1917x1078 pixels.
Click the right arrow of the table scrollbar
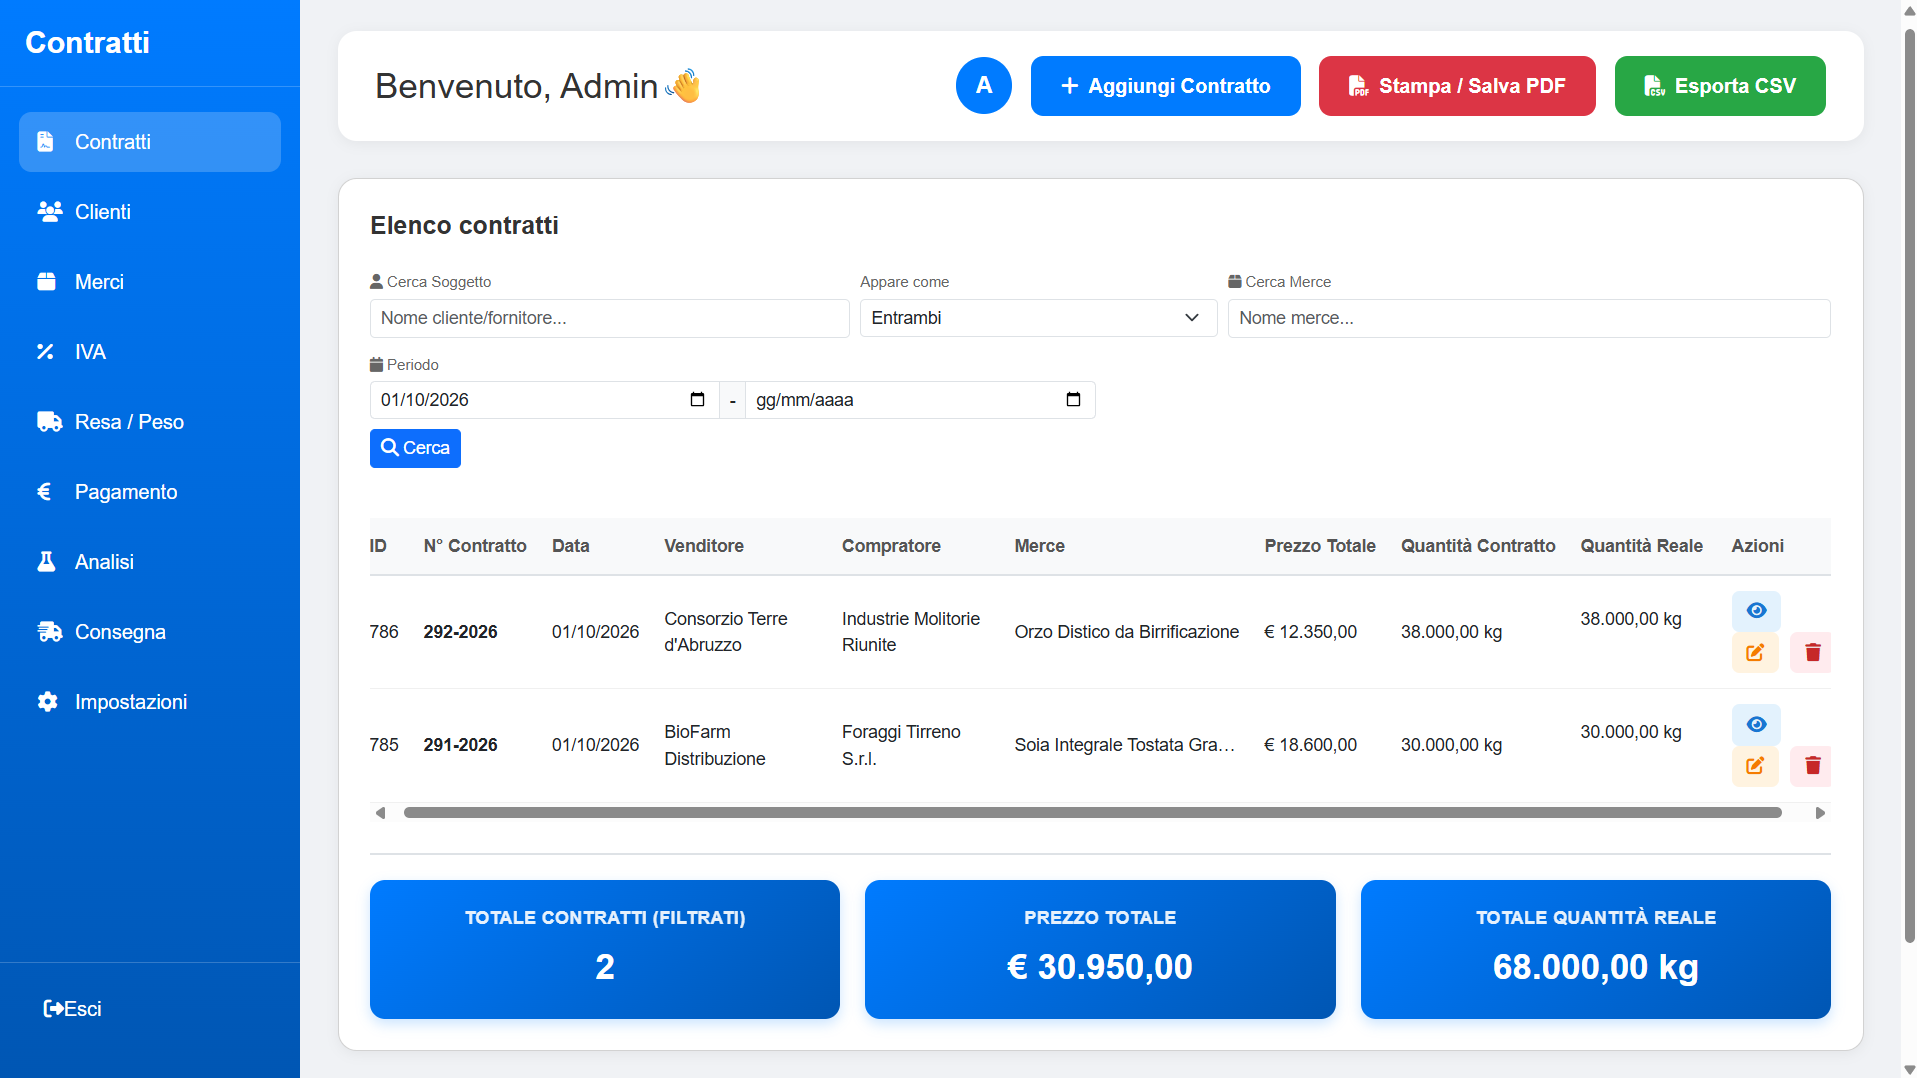(1820, 813)
